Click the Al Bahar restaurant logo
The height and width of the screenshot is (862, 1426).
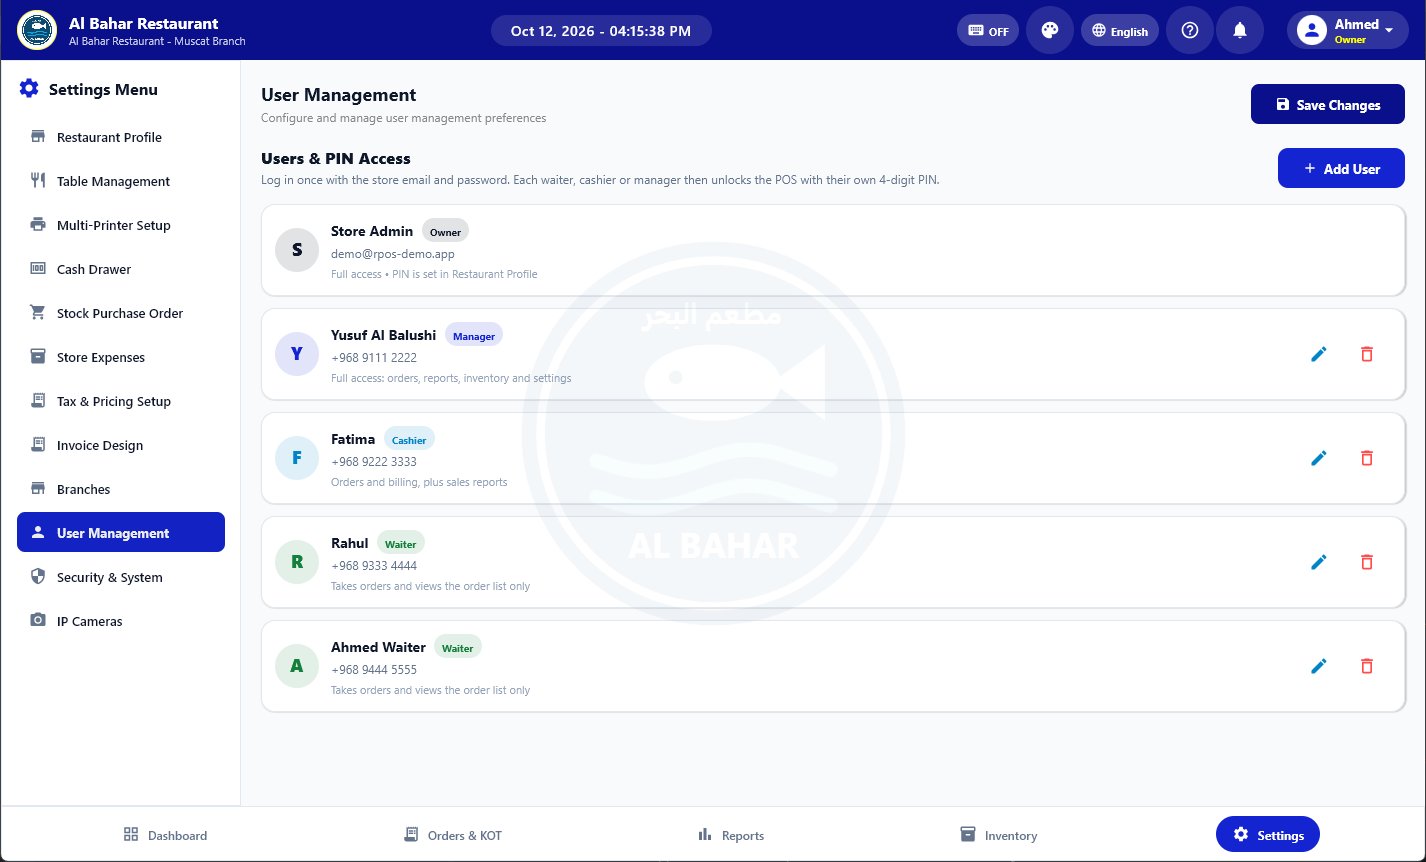pos(37,30)
